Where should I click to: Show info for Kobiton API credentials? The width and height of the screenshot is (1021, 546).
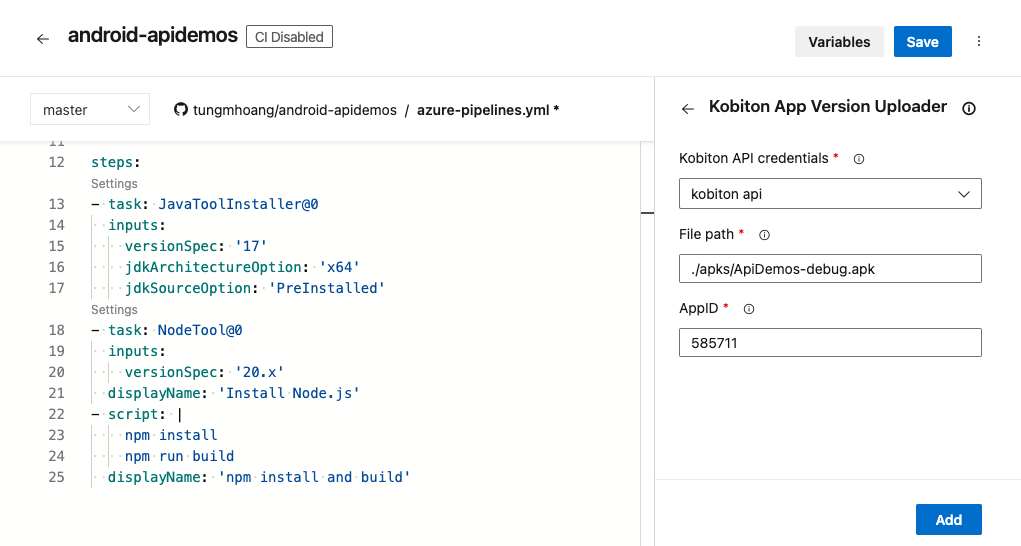[859, 159]
